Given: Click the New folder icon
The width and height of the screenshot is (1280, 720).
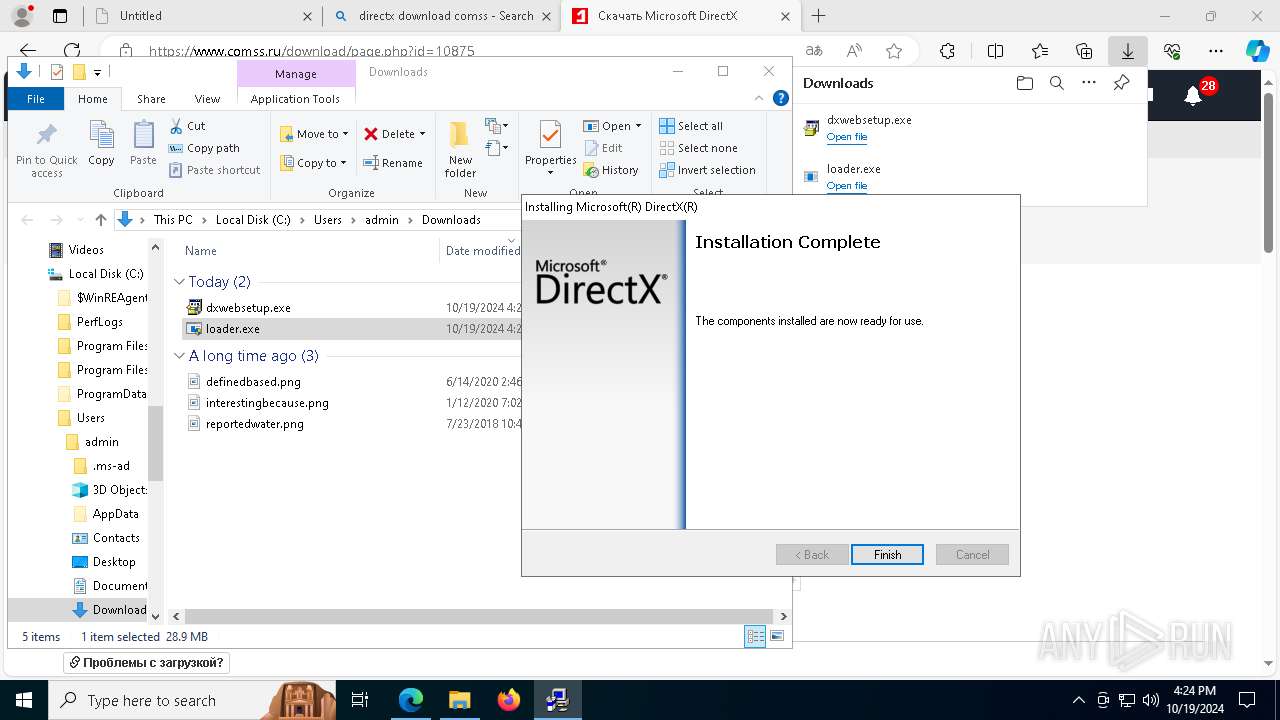Looking at the screenshot, I should [460, 149].
